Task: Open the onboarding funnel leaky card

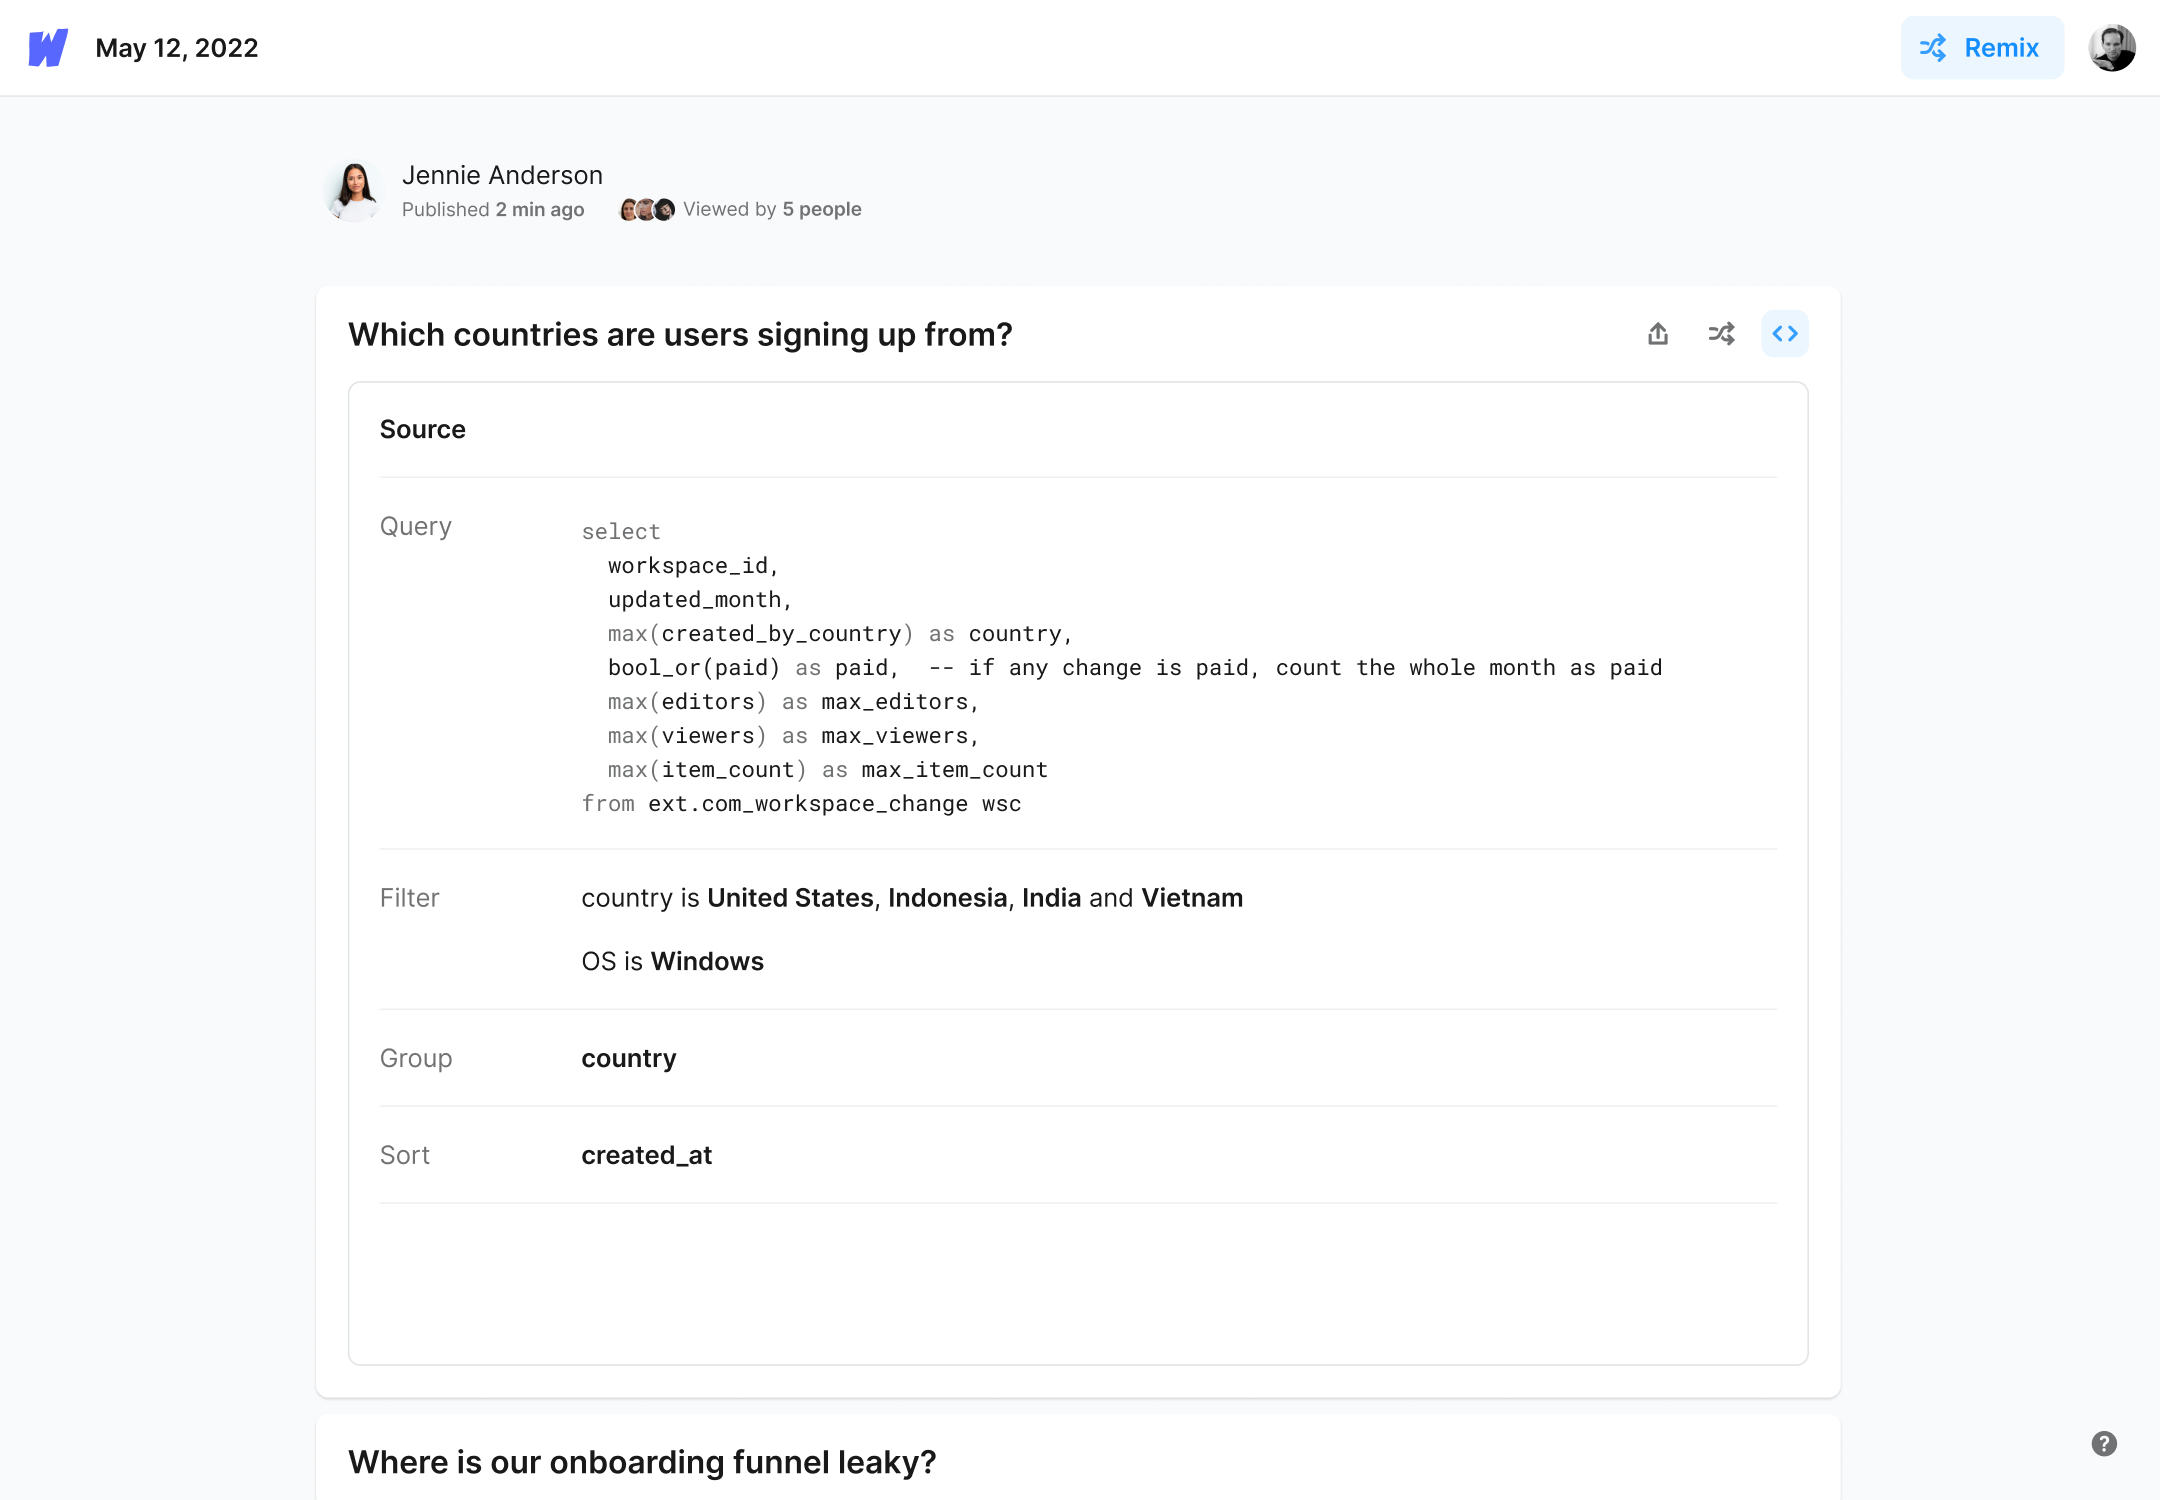Action: [642, 1462]
